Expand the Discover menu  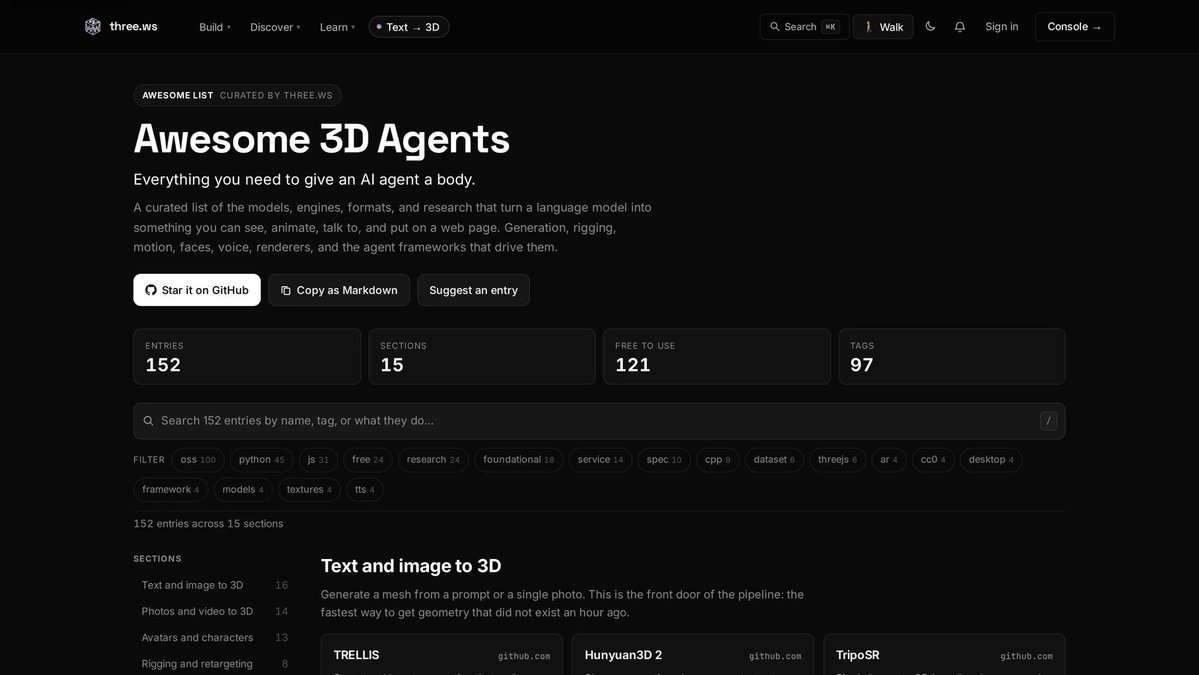click(x=275, y=27)
